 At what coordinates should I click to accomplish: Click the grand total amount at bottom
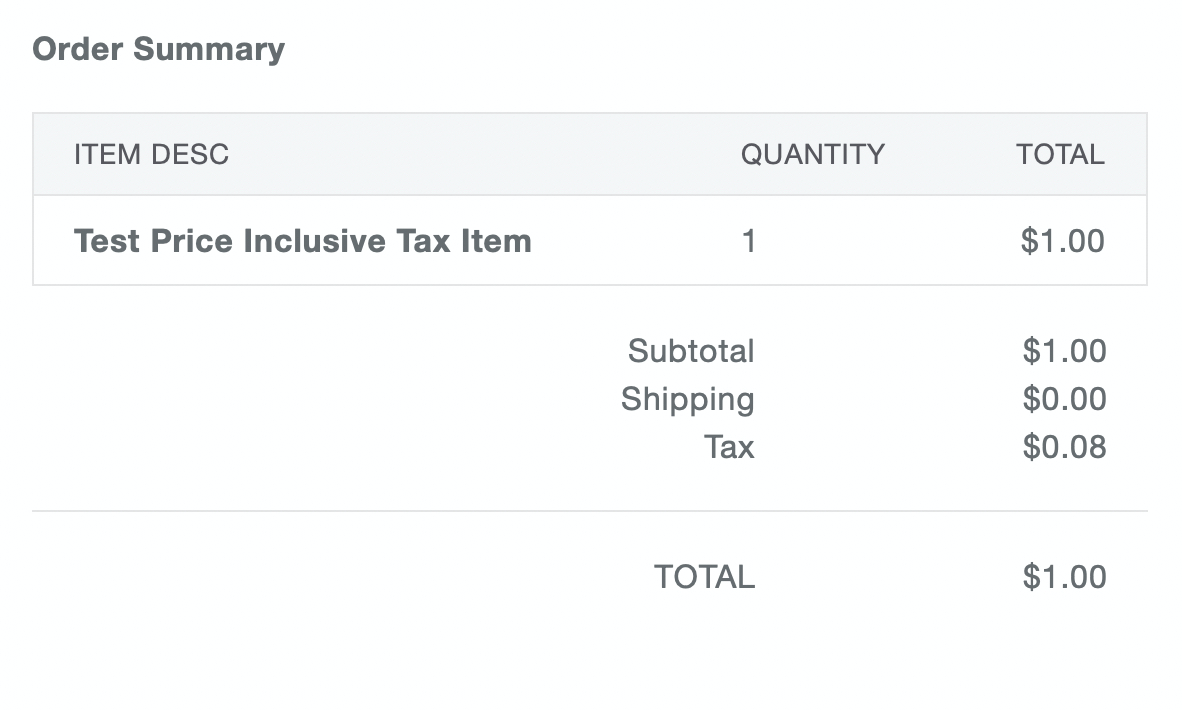(x=1064, y=577)
